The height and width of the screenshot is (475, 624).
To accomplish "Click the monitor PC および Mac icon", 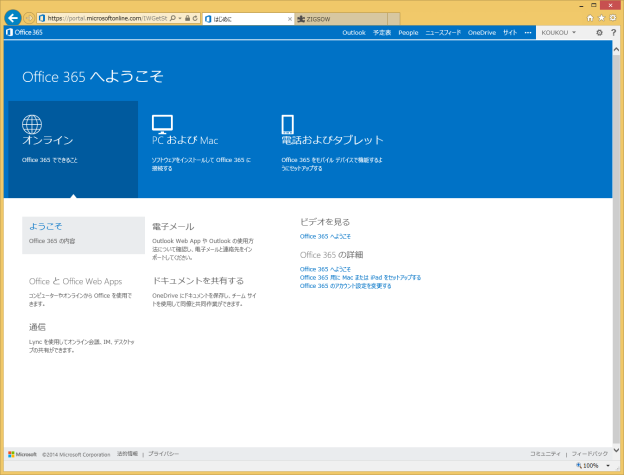I will point(162,125).
